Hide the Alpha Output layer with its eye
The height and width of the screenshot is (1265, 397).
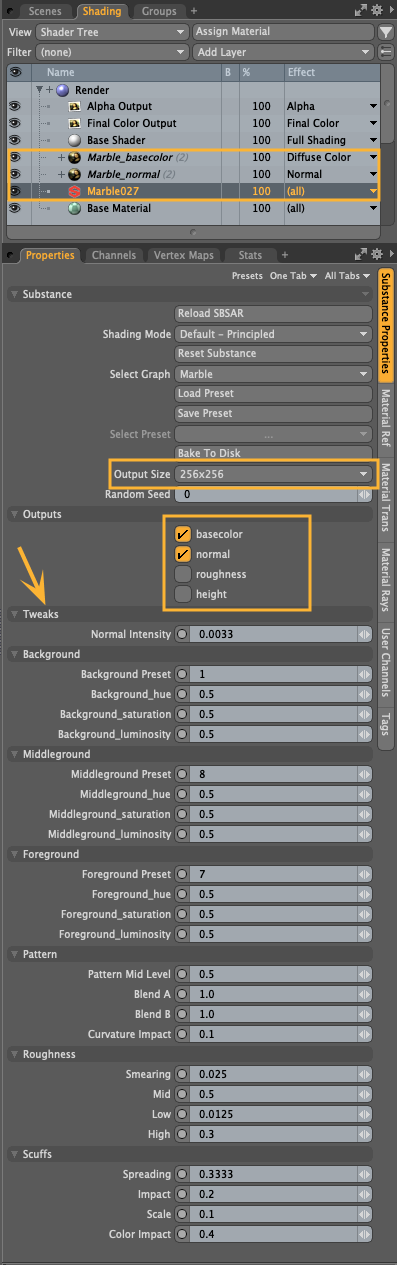click(x=14, y=106)
